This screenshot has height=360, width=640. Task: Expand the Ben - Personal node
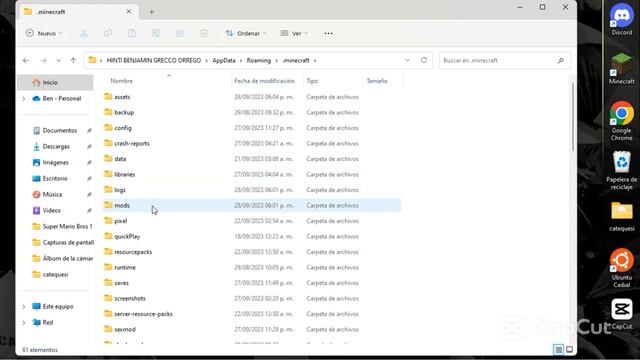click(24, 98)
